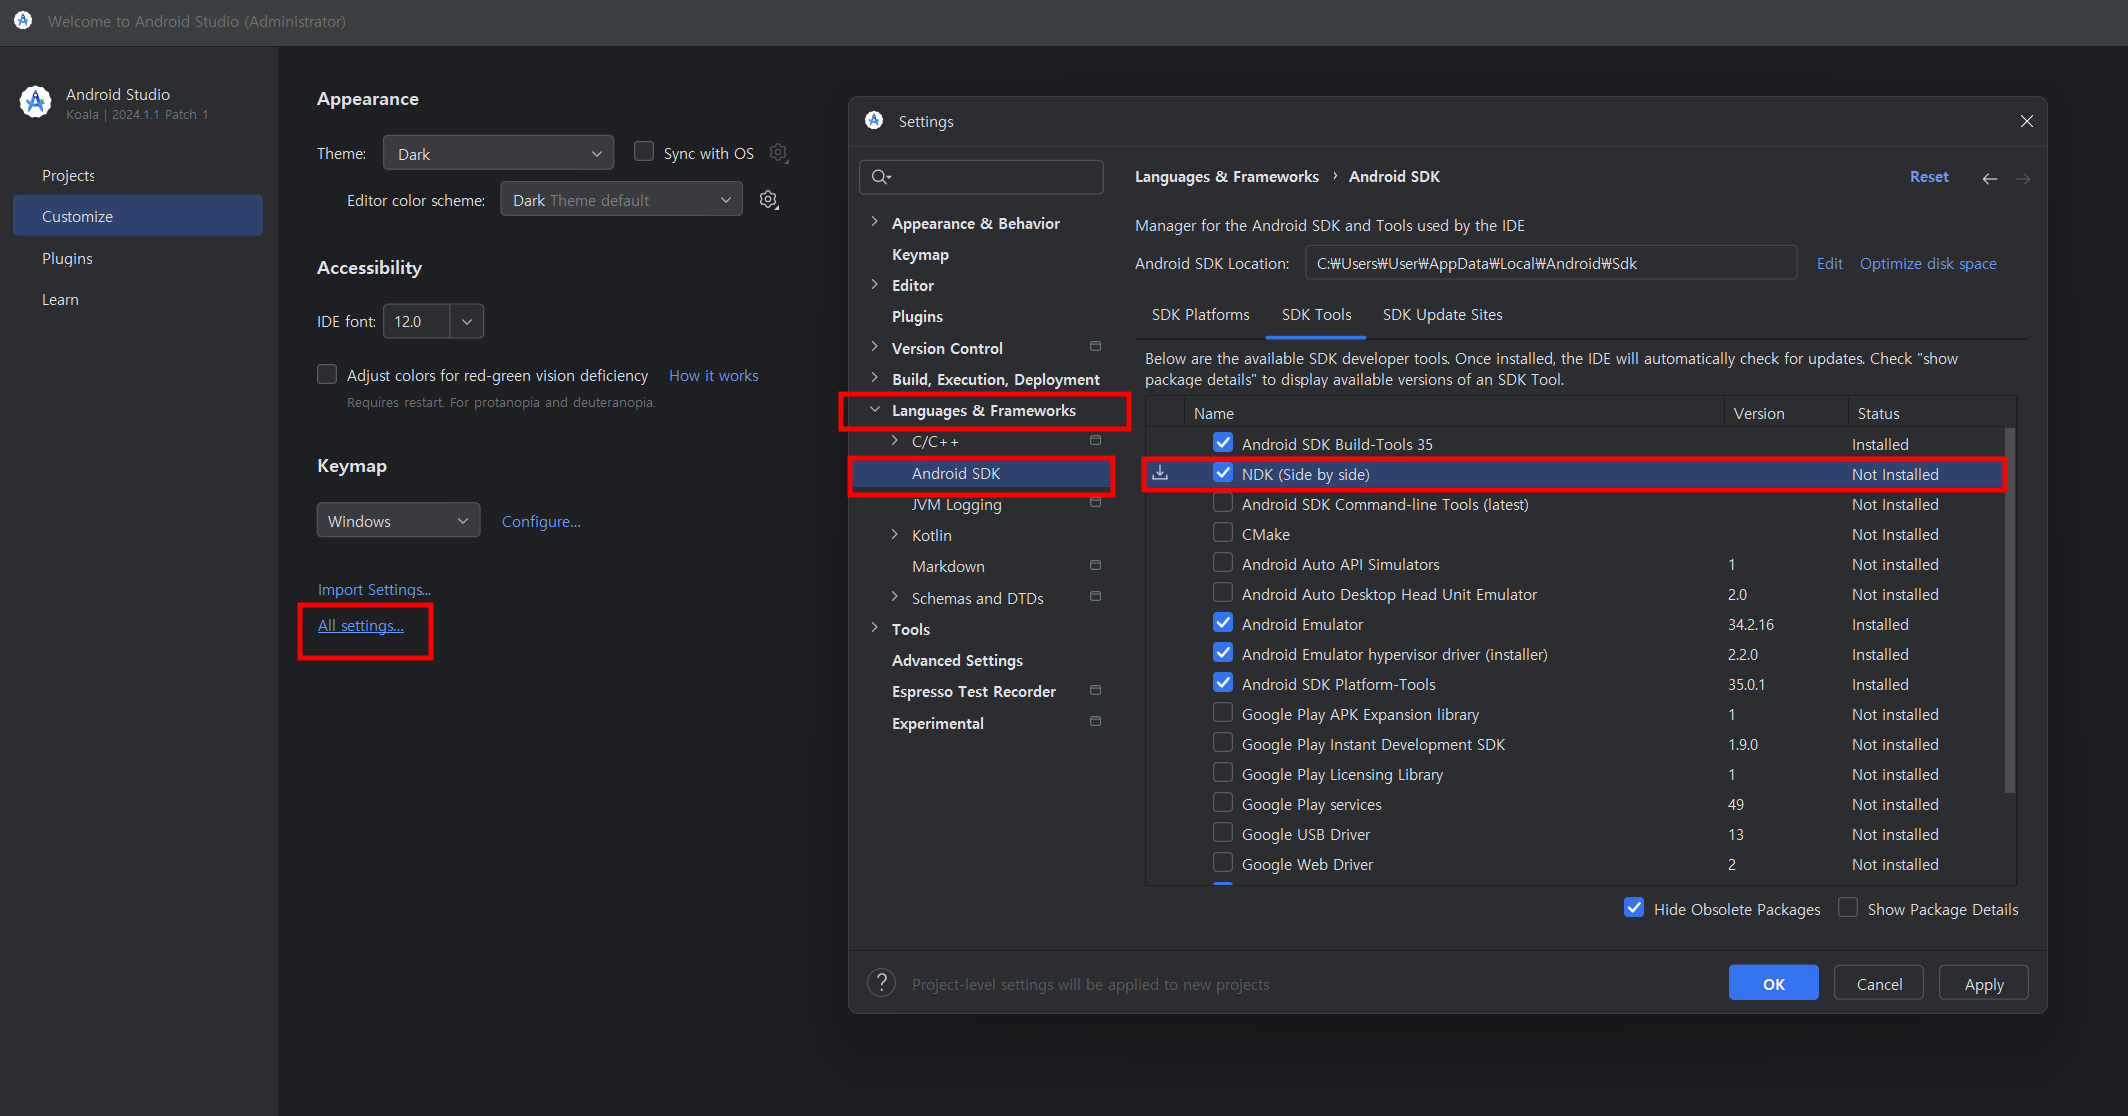Viewport: 2128px width, 1116px height.
Task: Open editor color scheme gear options
Action: click(768, 200)
